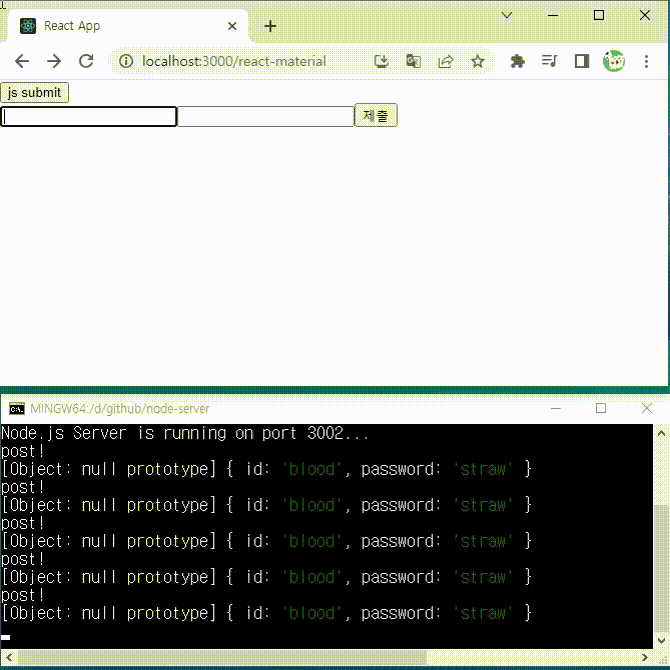Open the MINGW64 terminal window icon menu
Image resolution: width=670 pixels, height=670 pixels.
pyautogui.click(x=17, y=409)
